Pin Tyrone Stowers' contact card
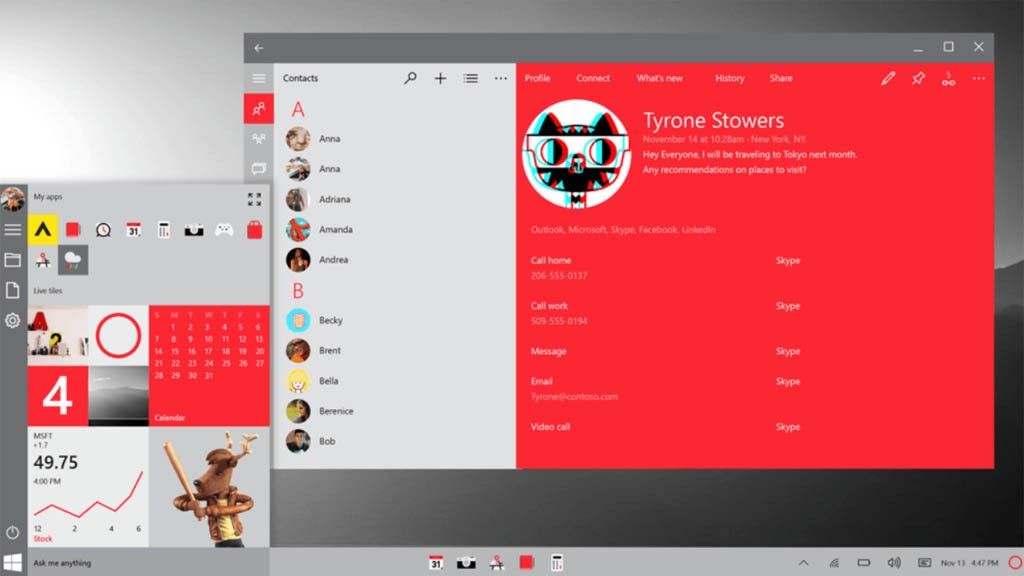The height and width of the screenshot is (576, 1024). [x=918, y=78]
